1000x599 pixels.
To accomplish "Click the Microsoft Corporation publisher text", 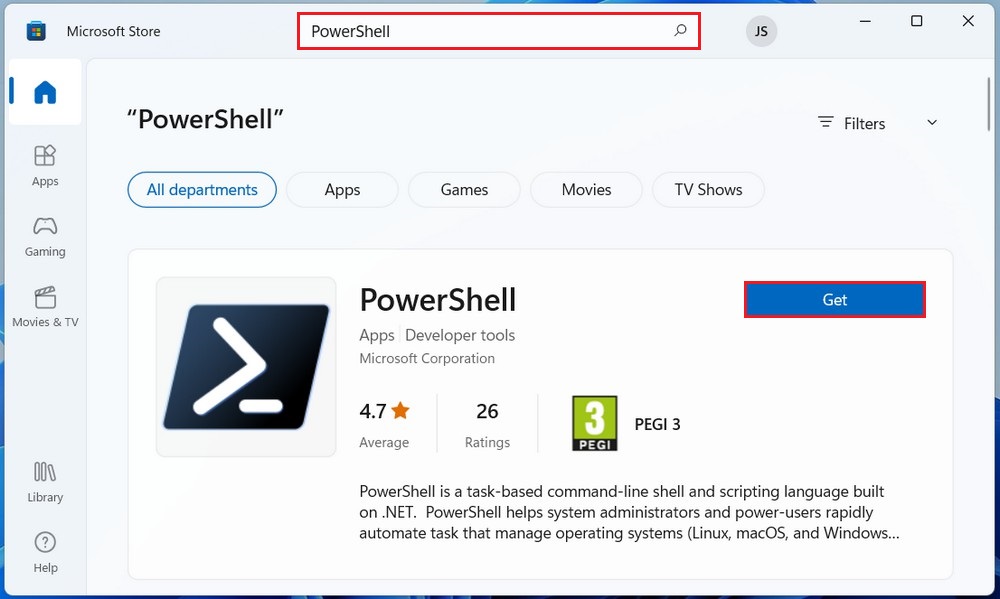I will [x=427, y=359].
